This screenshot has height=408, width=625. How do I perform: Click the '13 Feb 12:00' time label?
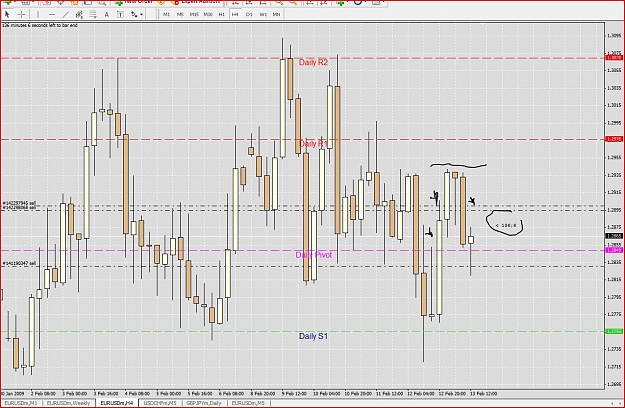pos(483,394)
